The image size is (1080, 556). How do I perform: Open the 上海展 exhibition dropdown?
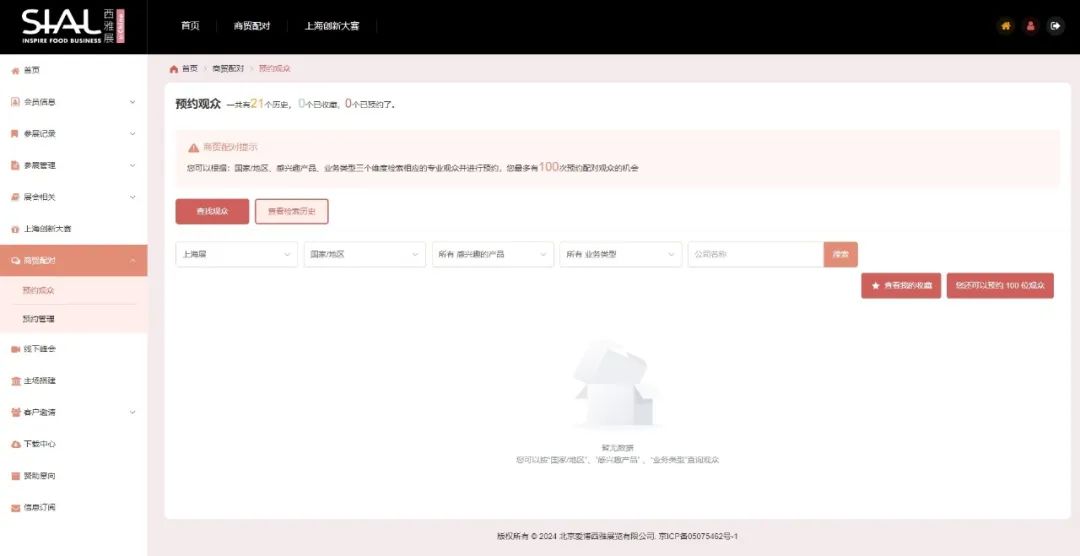pos(236,255)
